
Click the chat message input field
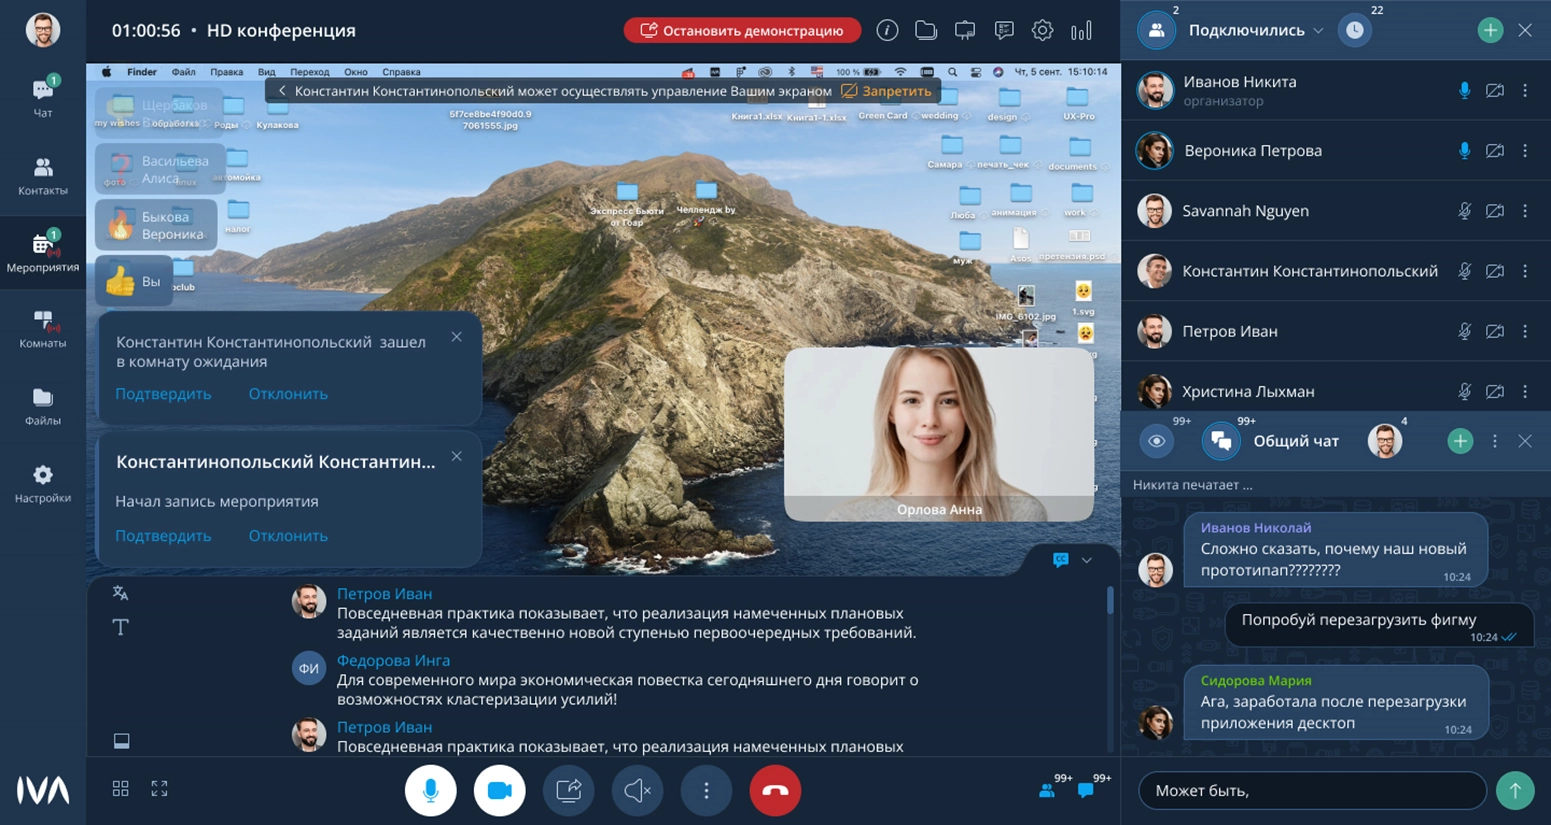1312,791
